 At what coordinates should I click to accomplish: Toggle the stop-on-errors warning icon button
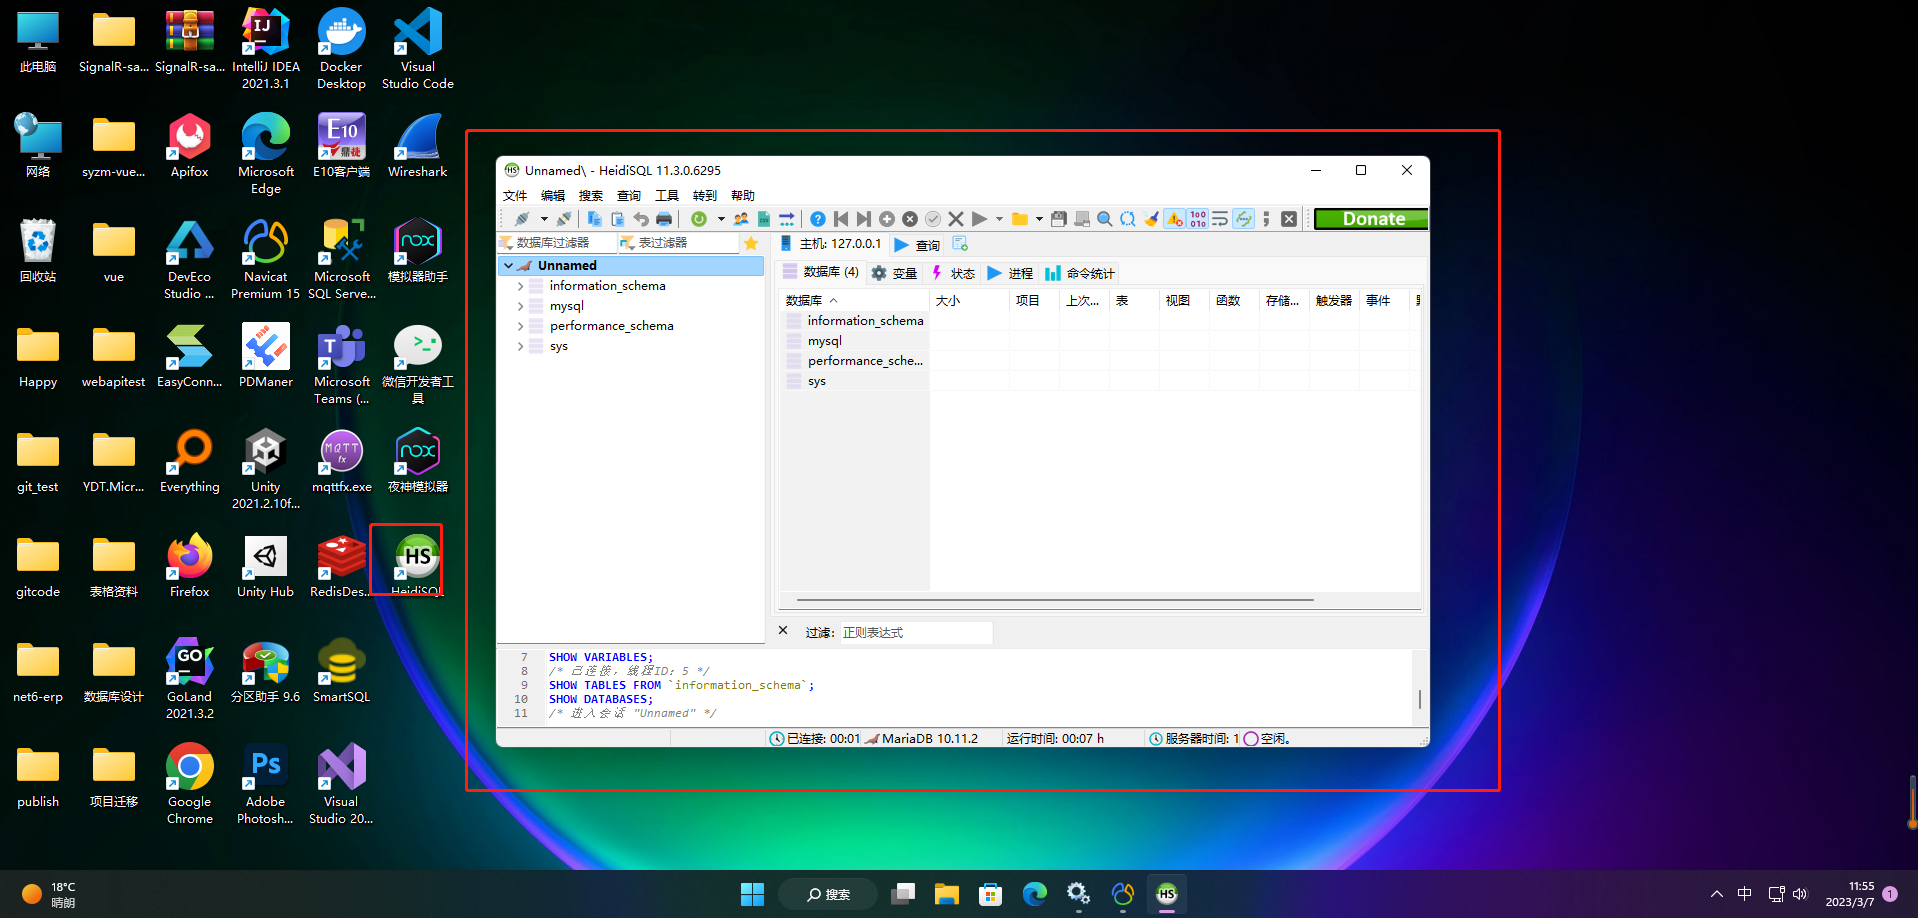(1175, 219)
